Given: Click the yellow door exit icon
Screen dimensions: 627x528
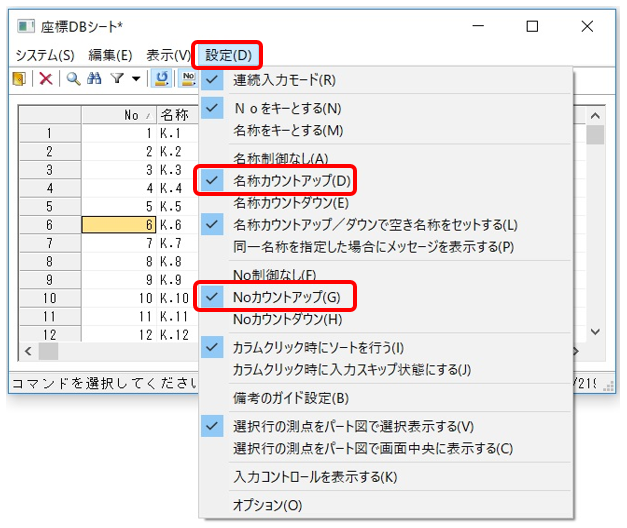Looking at the screenshot, I should point(19,78).
